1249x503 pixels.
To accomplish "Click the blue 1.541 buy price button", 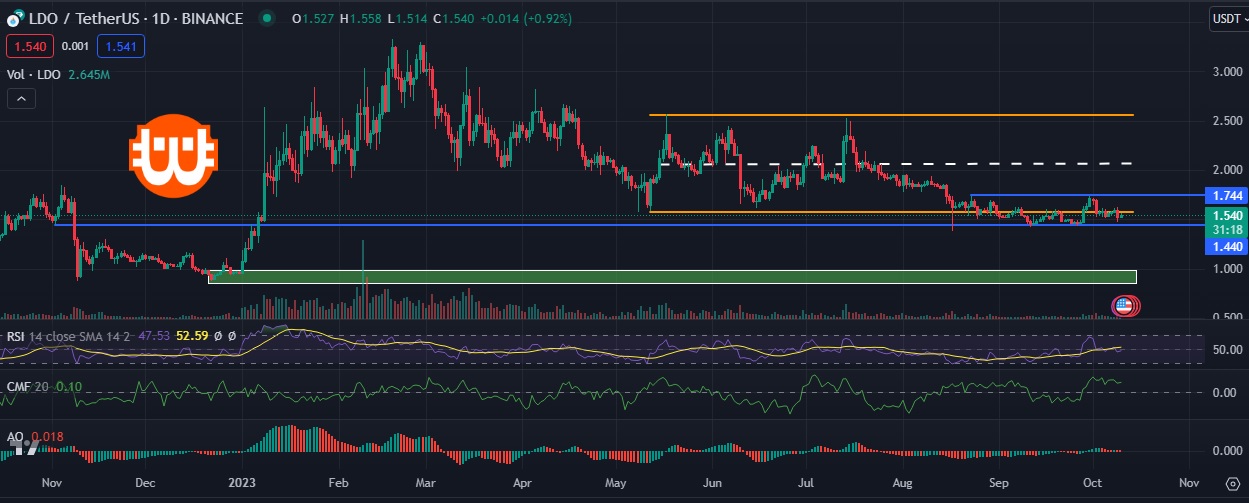I will pyautogui.click(x=122, y=46).
